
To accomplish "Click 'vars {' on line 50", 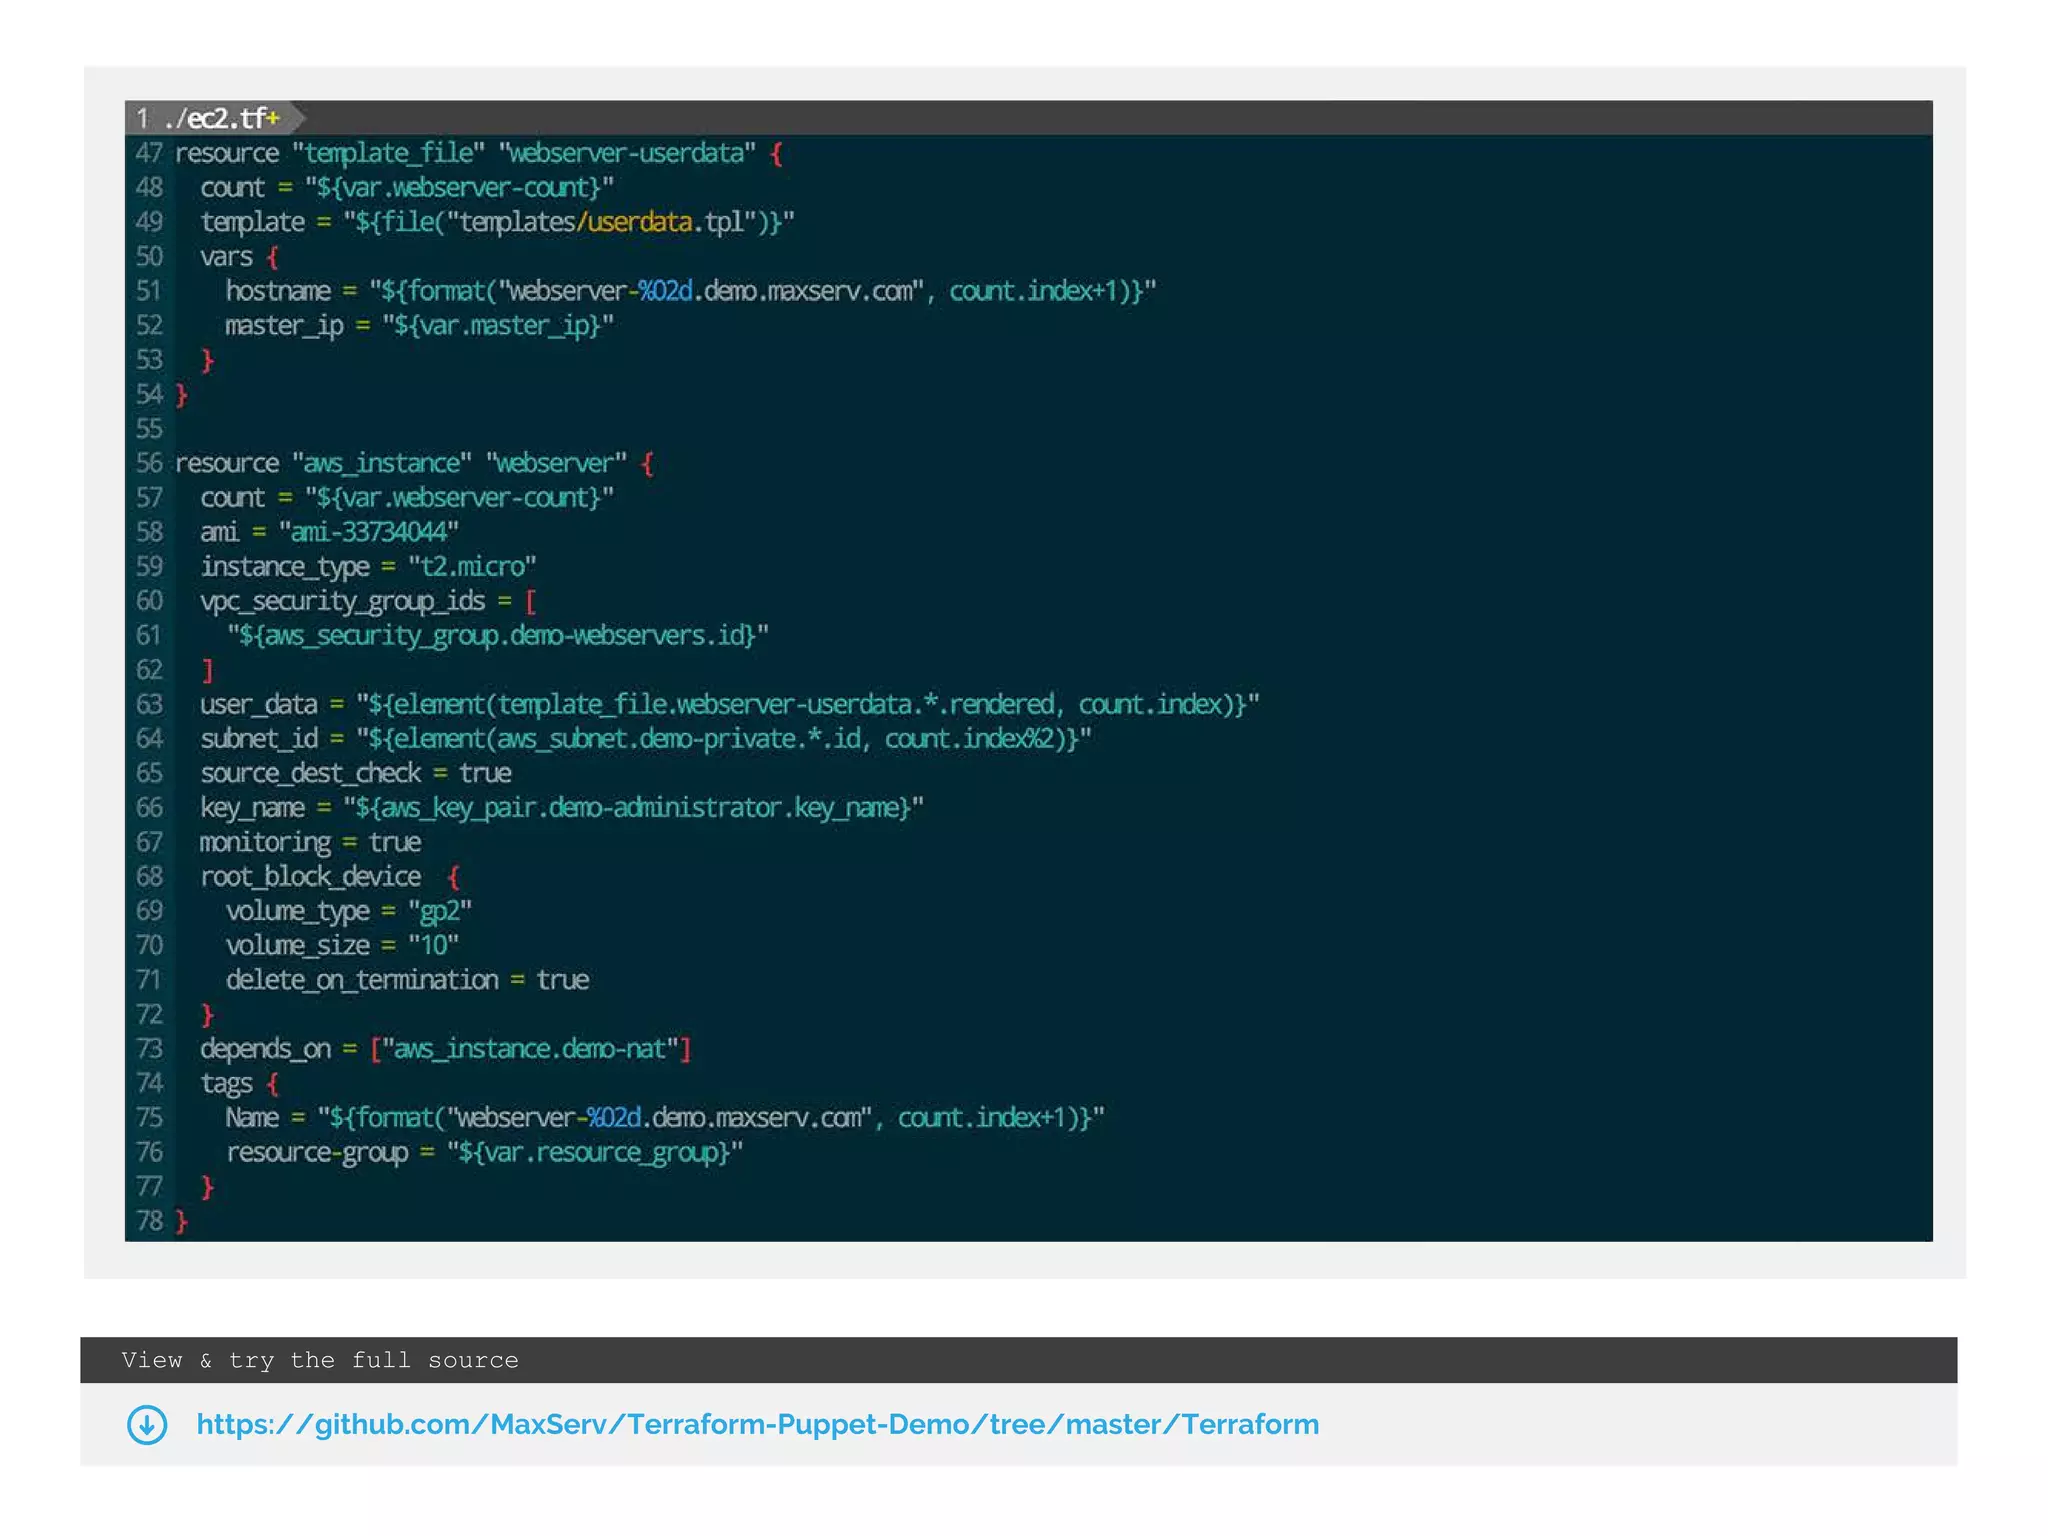I will pos(239,257).
